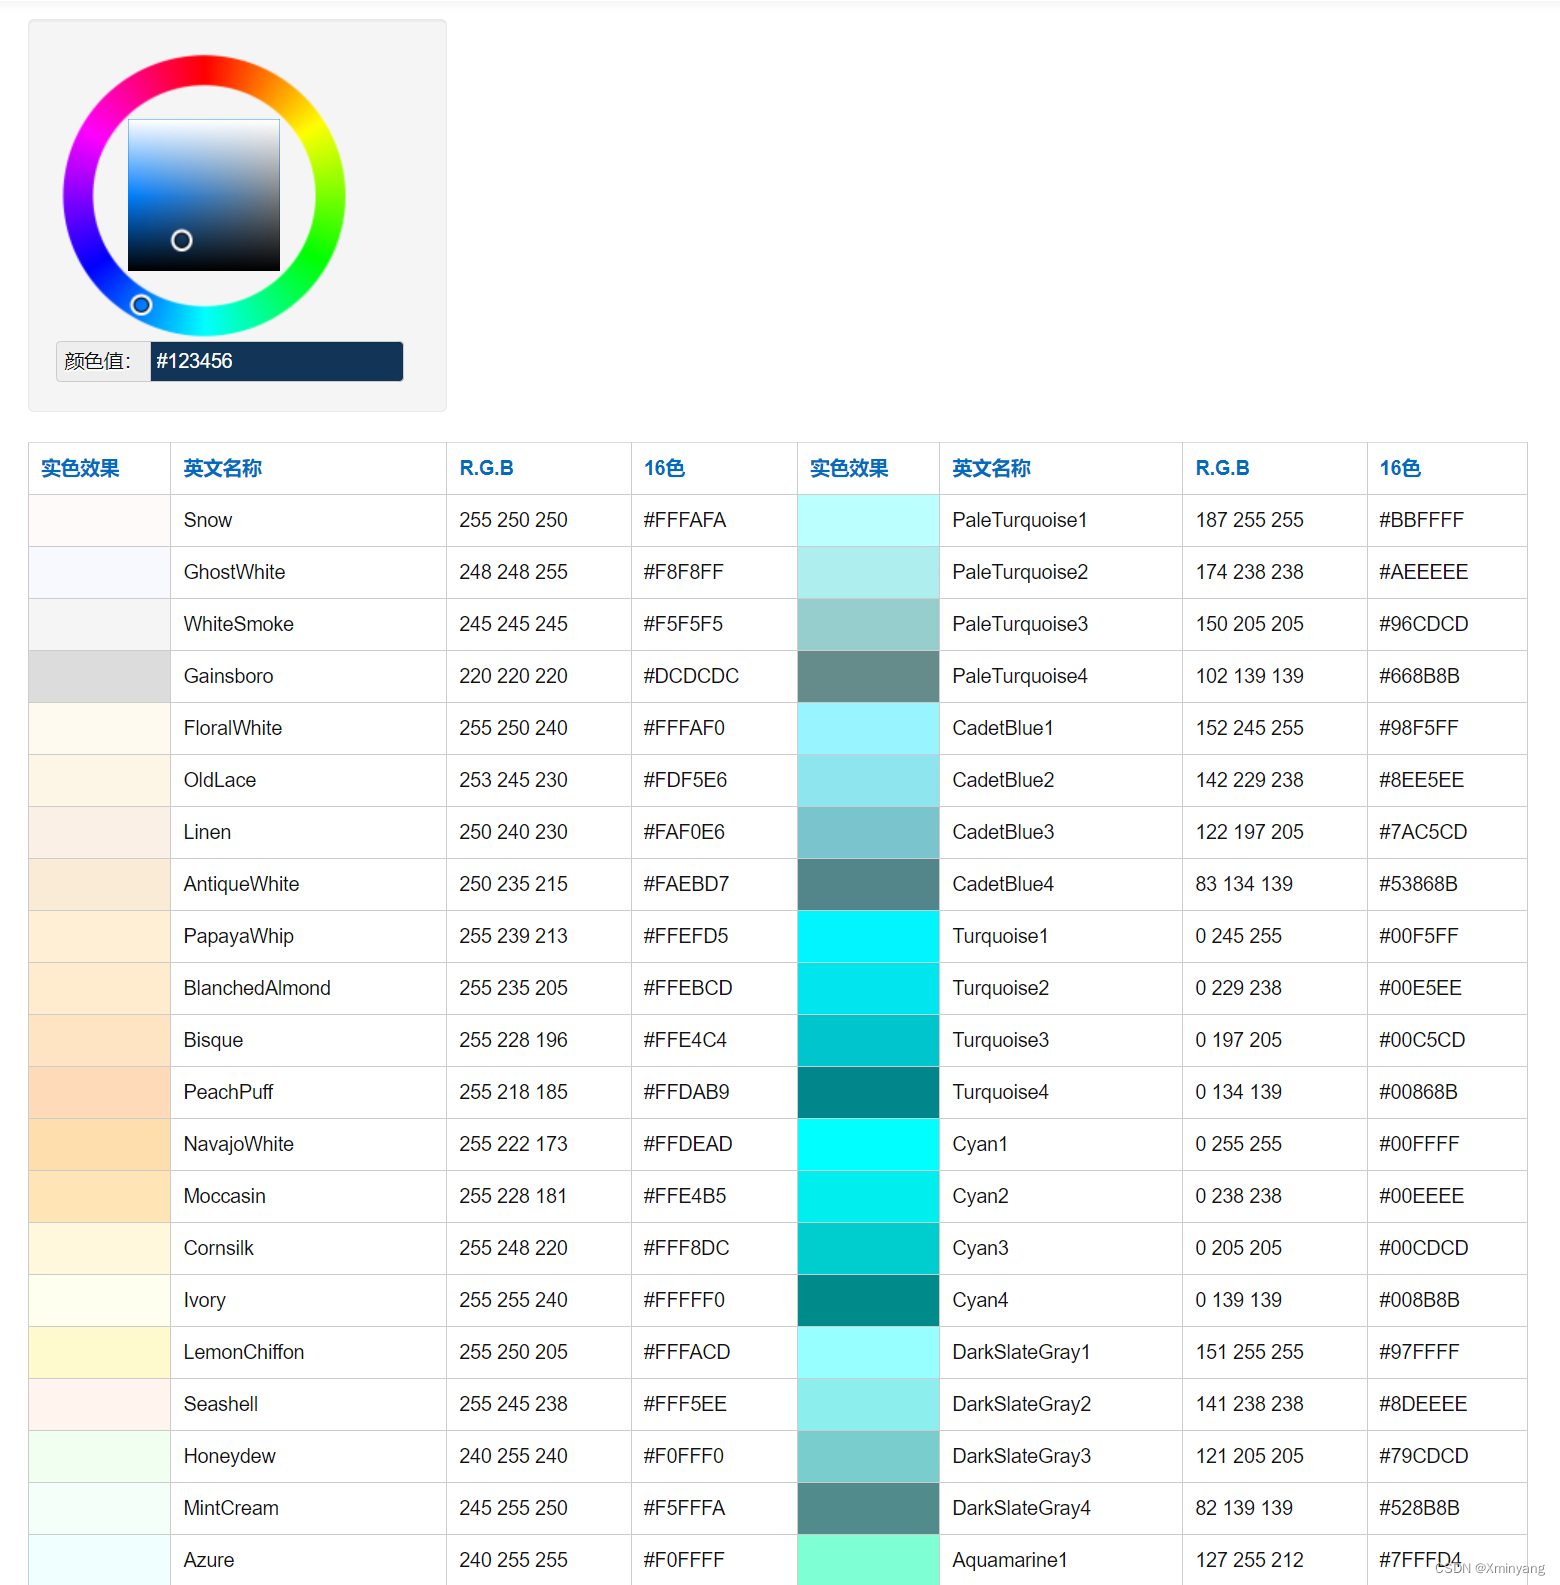The height and width of the screenshot is (1585, 1560).
Task: Click the right 英文名称 column header
Action: tap(991, 468)
